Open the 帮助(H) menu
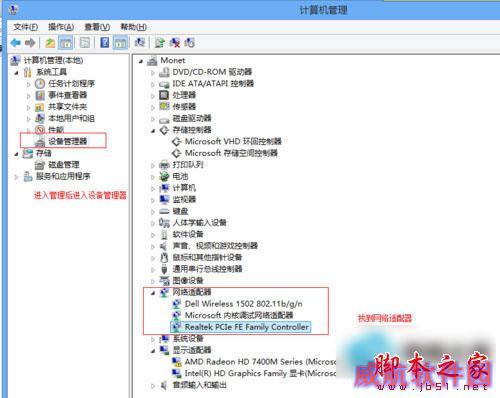Image resolution: width=500 pixels, height=398 pixels. 133,27
